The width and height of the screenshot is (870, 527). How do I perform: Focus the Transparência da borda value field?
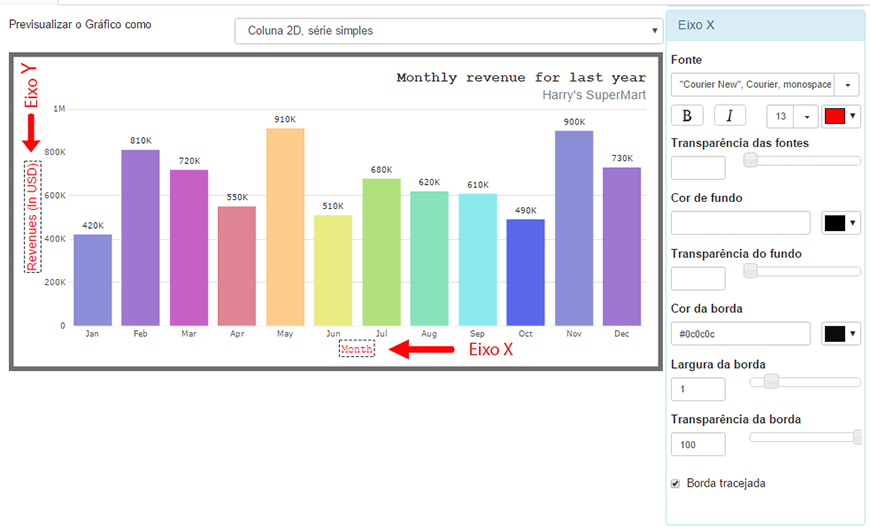click(698, 444)
